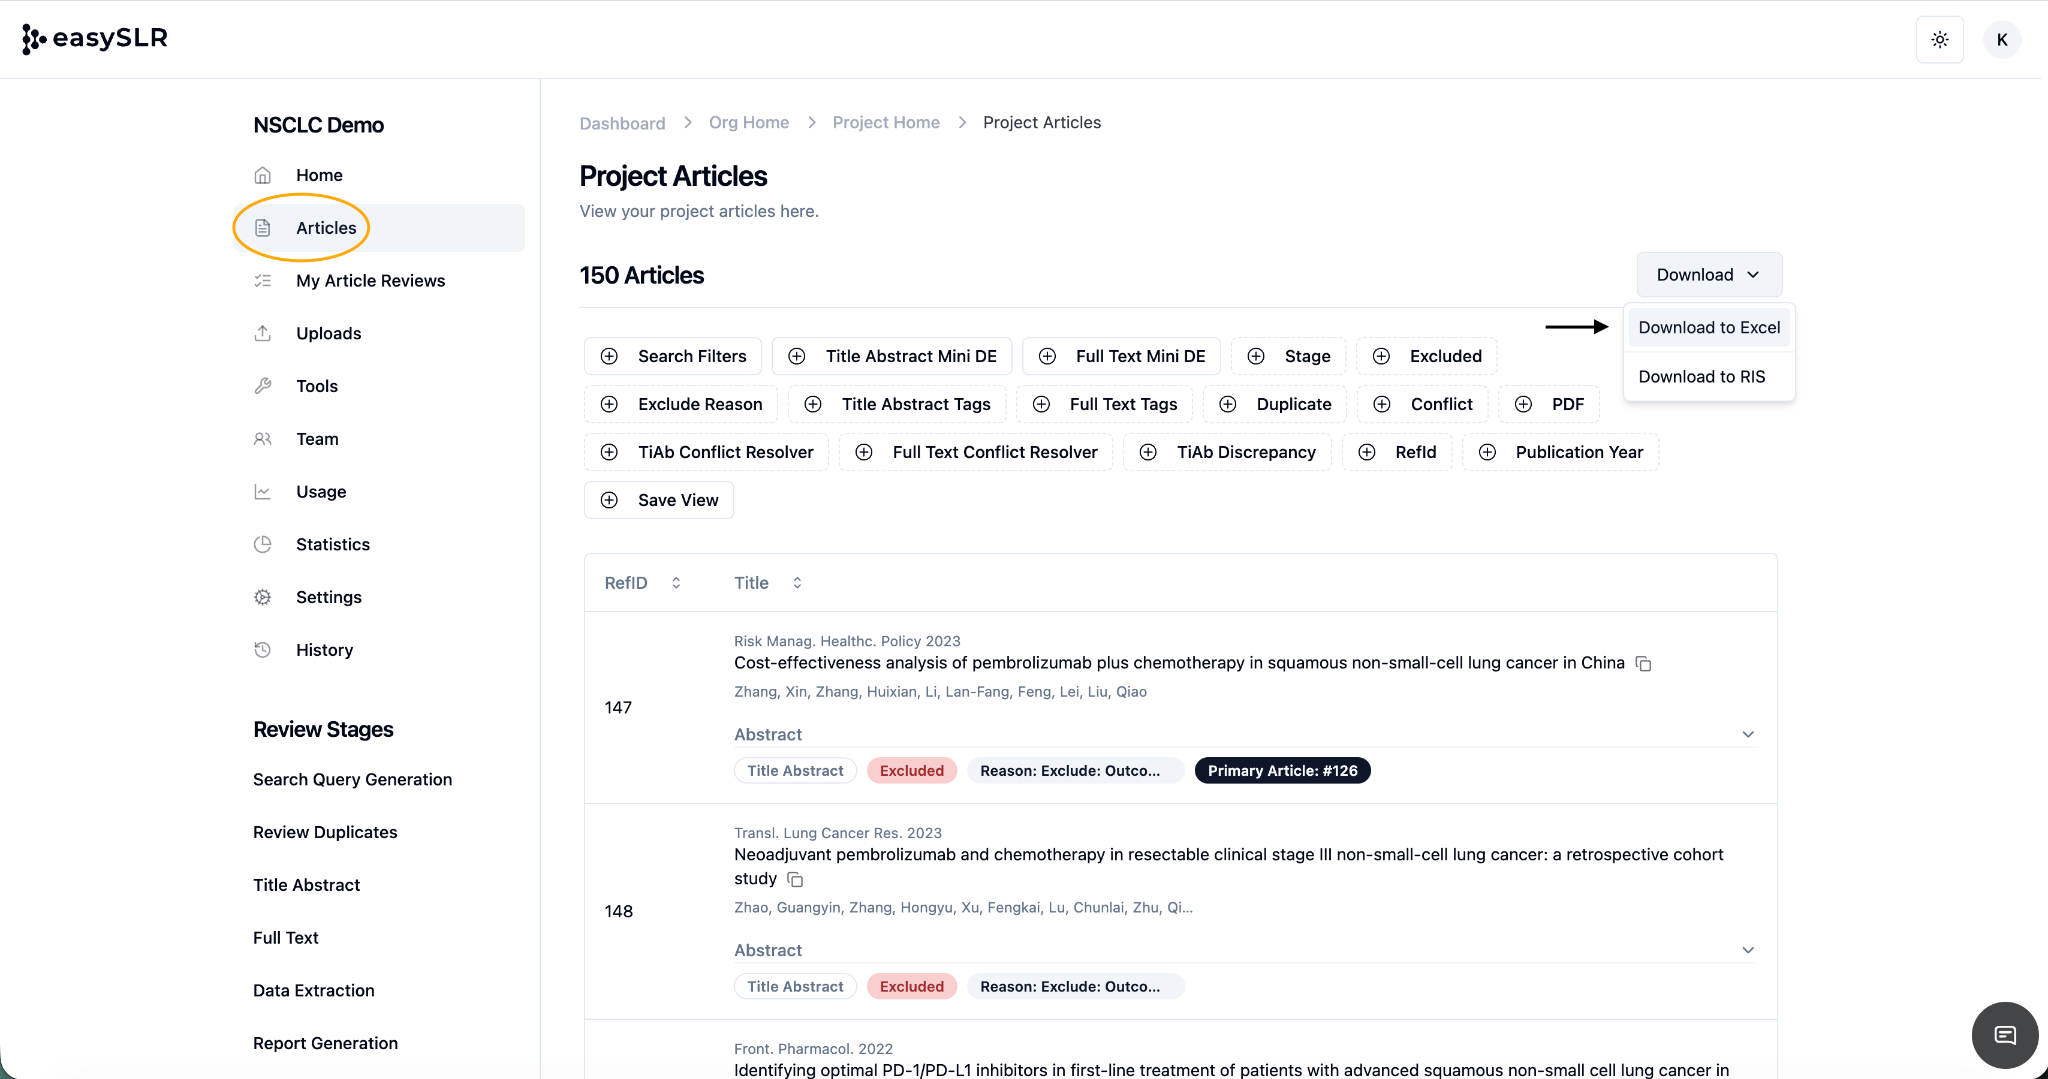
Task: Toggle the light/dark theme sun icon
Action: pos(1939,40)
